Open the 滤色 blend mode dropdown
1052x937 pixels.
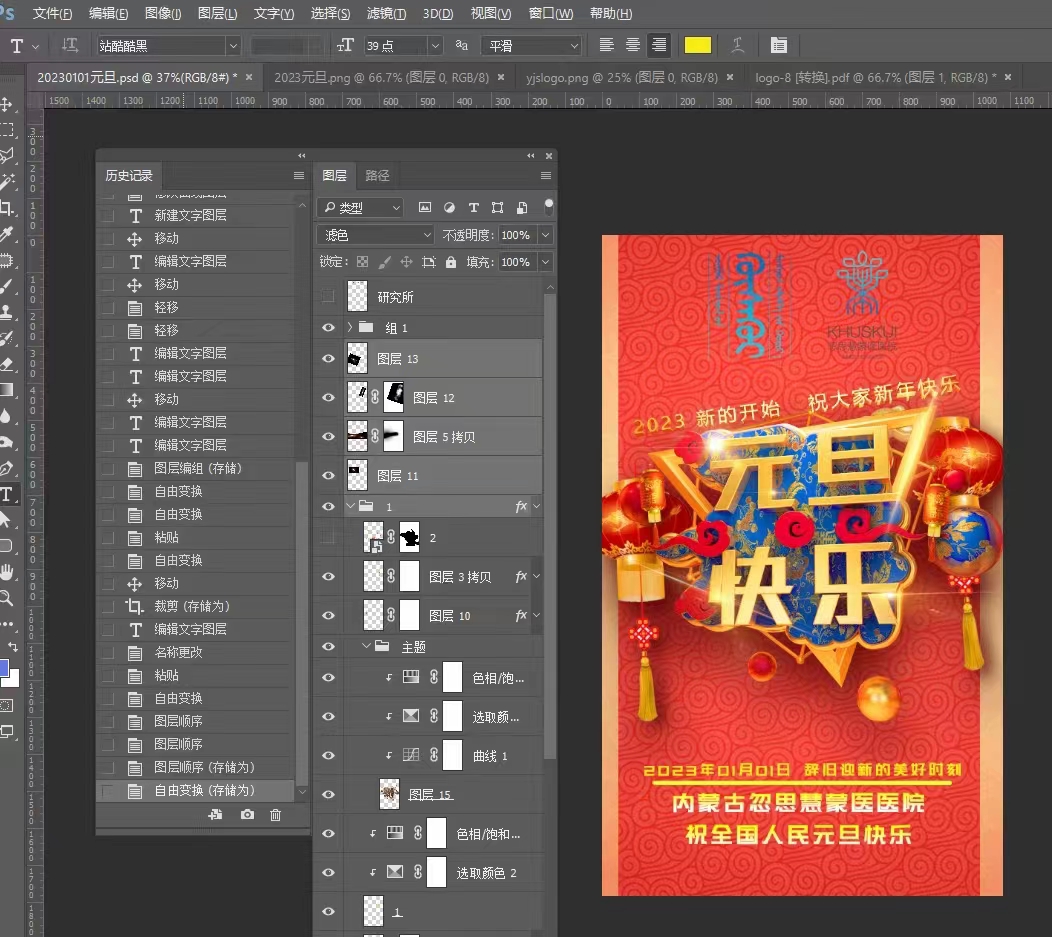375,235
